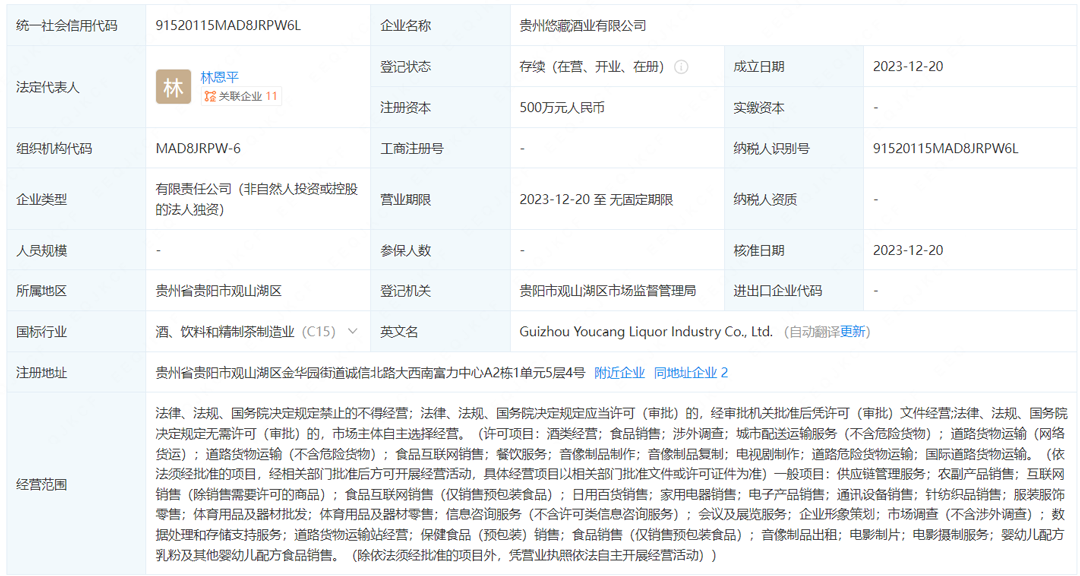Select credit code 91520115MAD8JRPW6L in first row

[228, 25]
